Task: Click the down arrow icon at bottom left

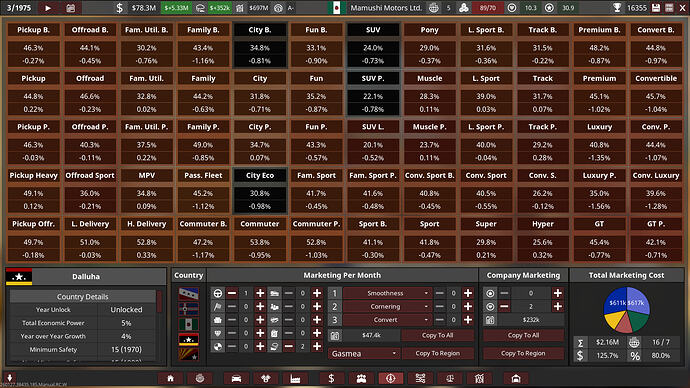Action: coord(9,377)
